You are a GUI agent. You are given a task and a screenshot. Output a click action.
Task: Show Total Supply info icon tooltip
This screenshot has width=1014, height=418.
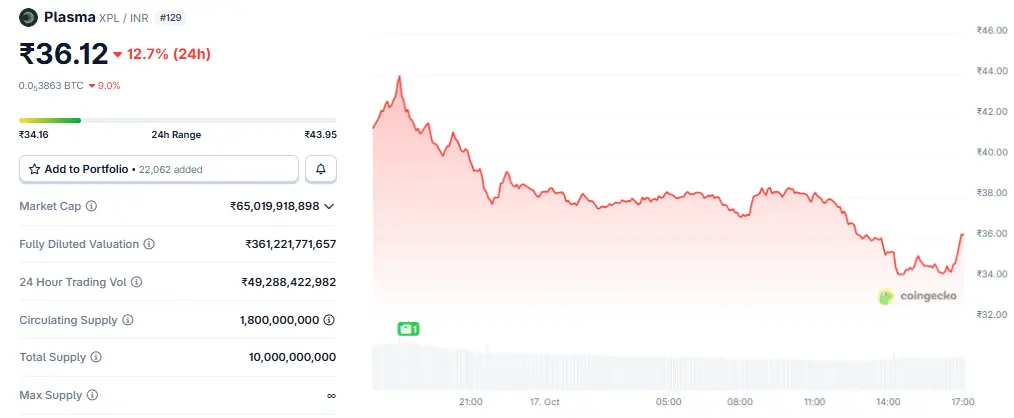(96, 357)
